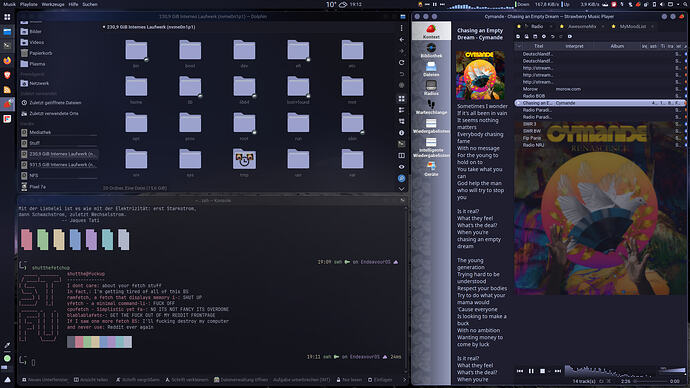The width and height of the screenshot is (690, 388).
Task: Launch Brave browser from the left dock
Action: 7,75
